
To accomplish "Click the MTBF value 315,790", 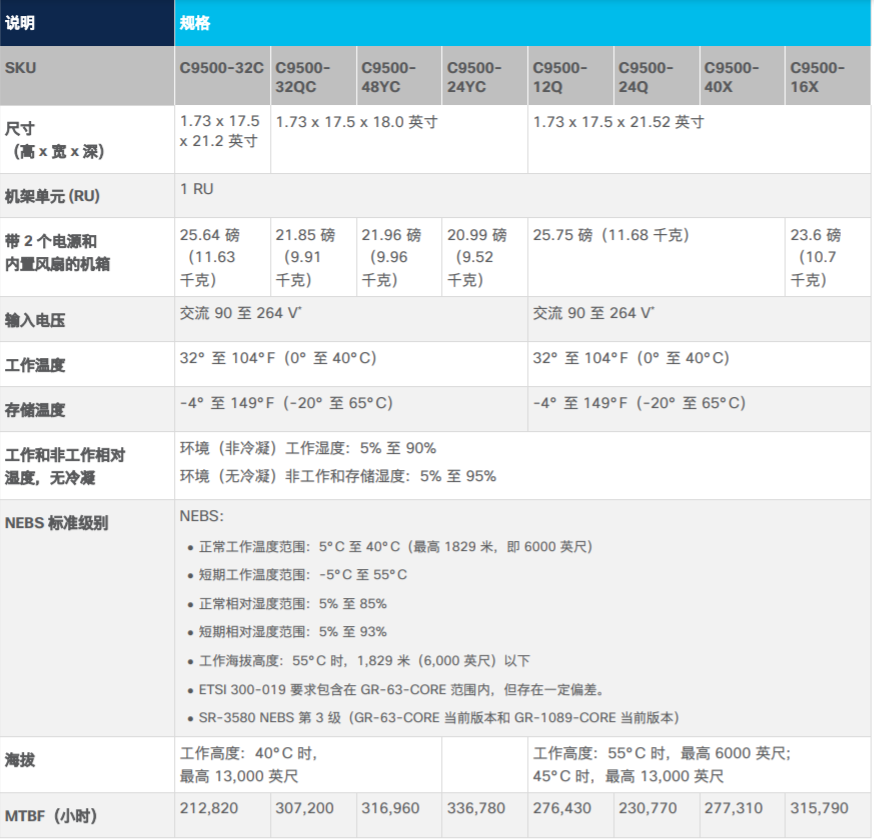I will pos(819,808).
